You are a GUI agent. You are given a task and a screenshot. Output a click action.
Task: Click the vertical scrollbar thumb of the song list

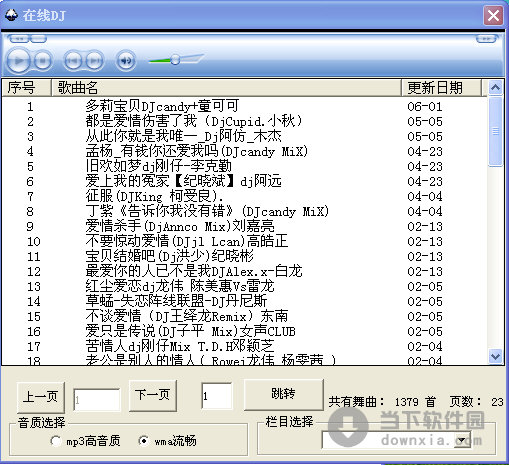(495, 131)
